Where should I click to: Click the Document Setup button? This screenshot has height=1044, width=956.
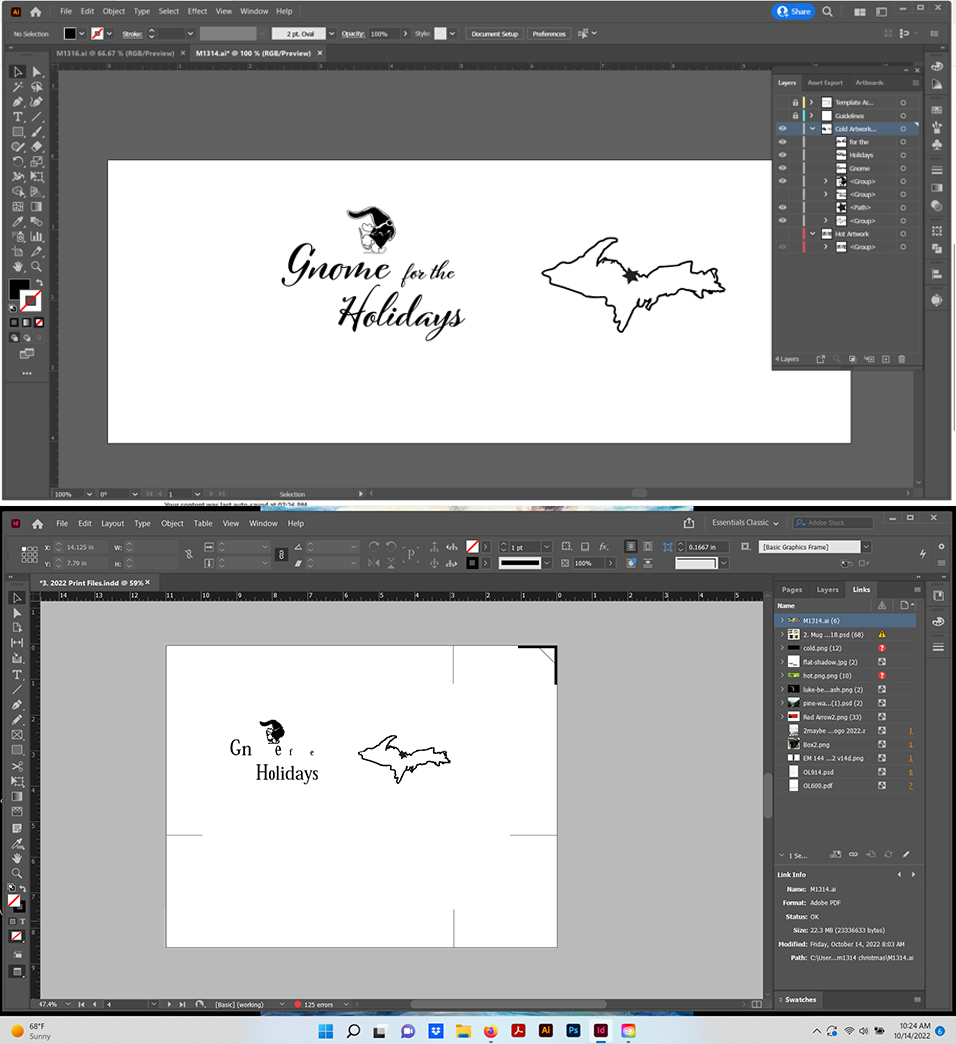[x=494, y=33]
